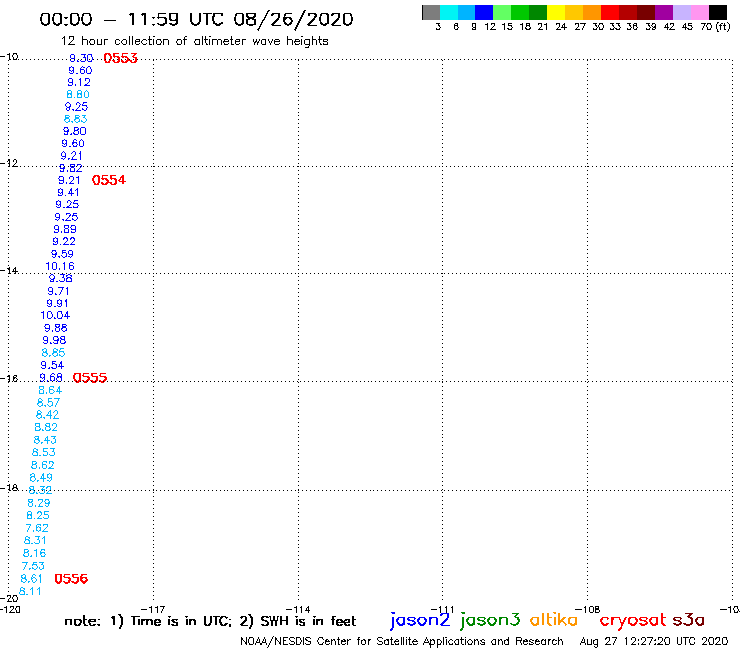Click the 8.57 wave height reading

click(49, 403)
